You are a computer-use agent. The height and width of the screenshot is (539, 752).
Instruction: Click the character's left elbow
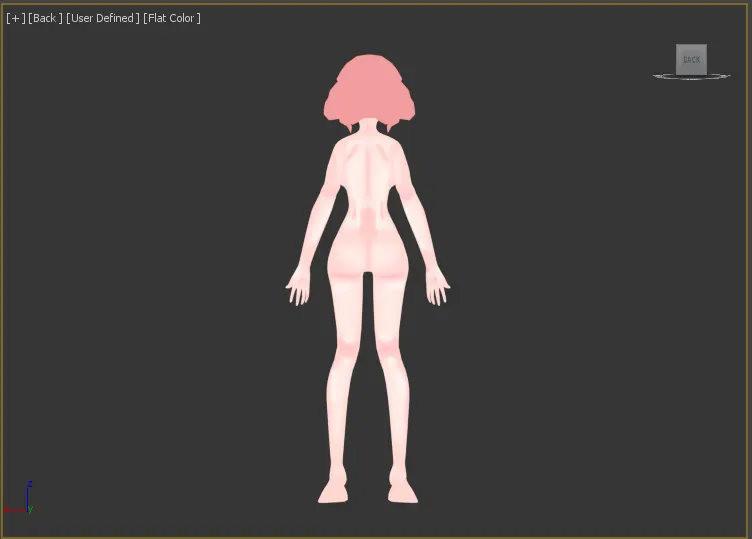[316, 213]
